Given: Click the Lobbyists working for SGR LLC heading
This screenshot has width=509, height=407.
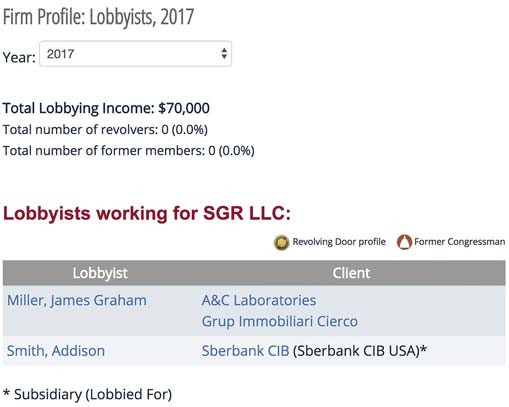Looking at the screenshot, I should [x=147, y=213].
